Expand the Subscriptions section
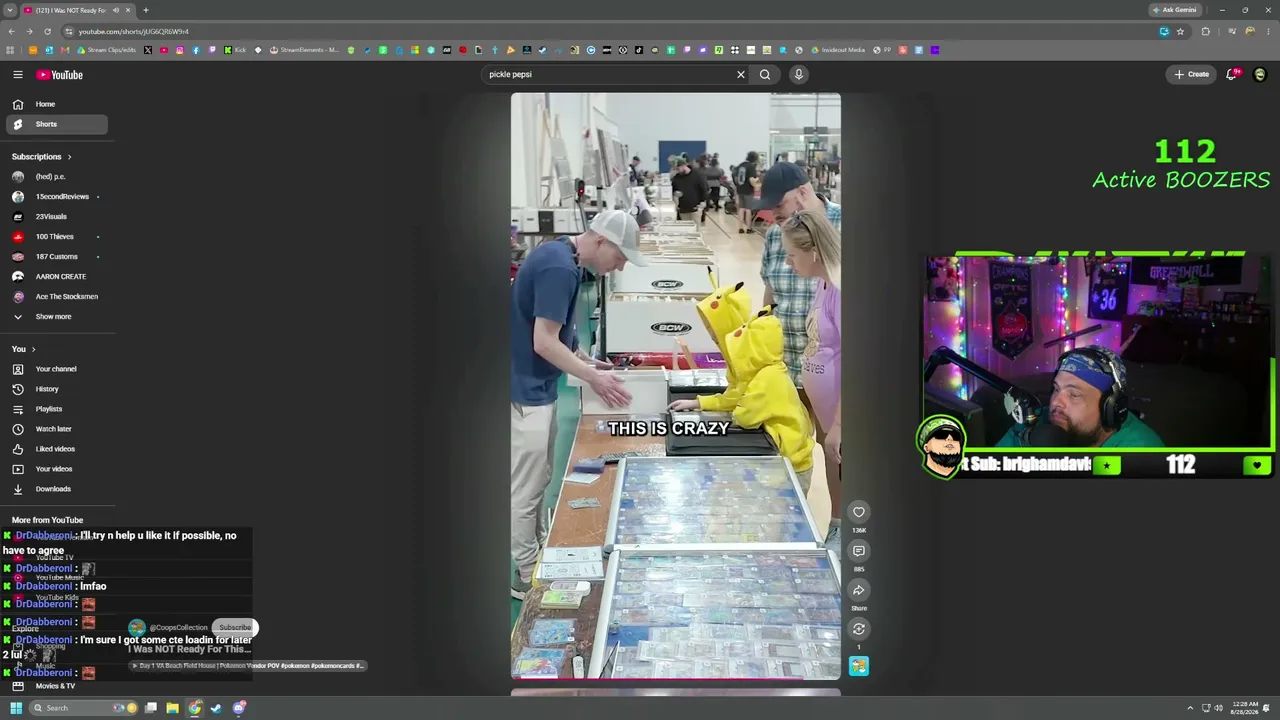1280x720 pixels. coord(41,157)
